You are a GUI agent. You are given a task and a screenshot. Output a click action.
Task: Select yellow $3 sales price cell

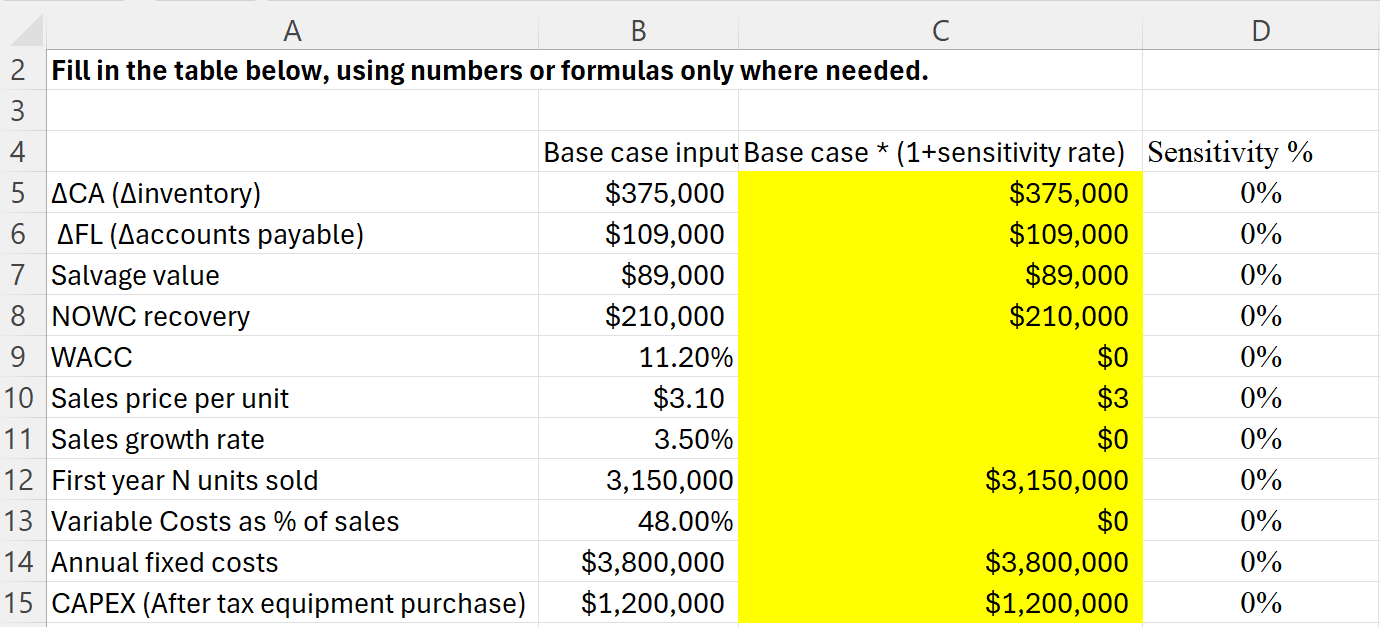point(940,398)
